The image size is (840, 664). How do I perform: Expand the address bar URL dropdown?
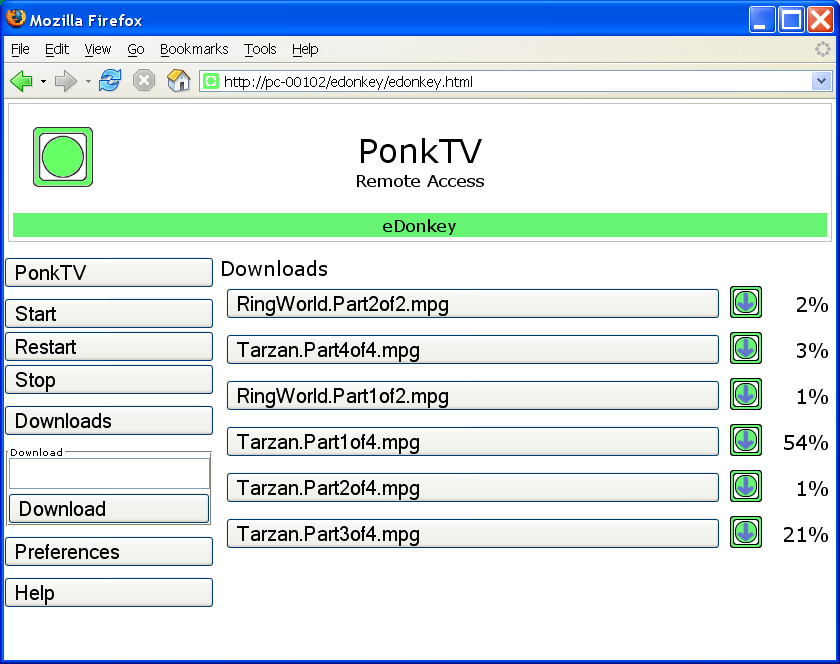(821, 81)
